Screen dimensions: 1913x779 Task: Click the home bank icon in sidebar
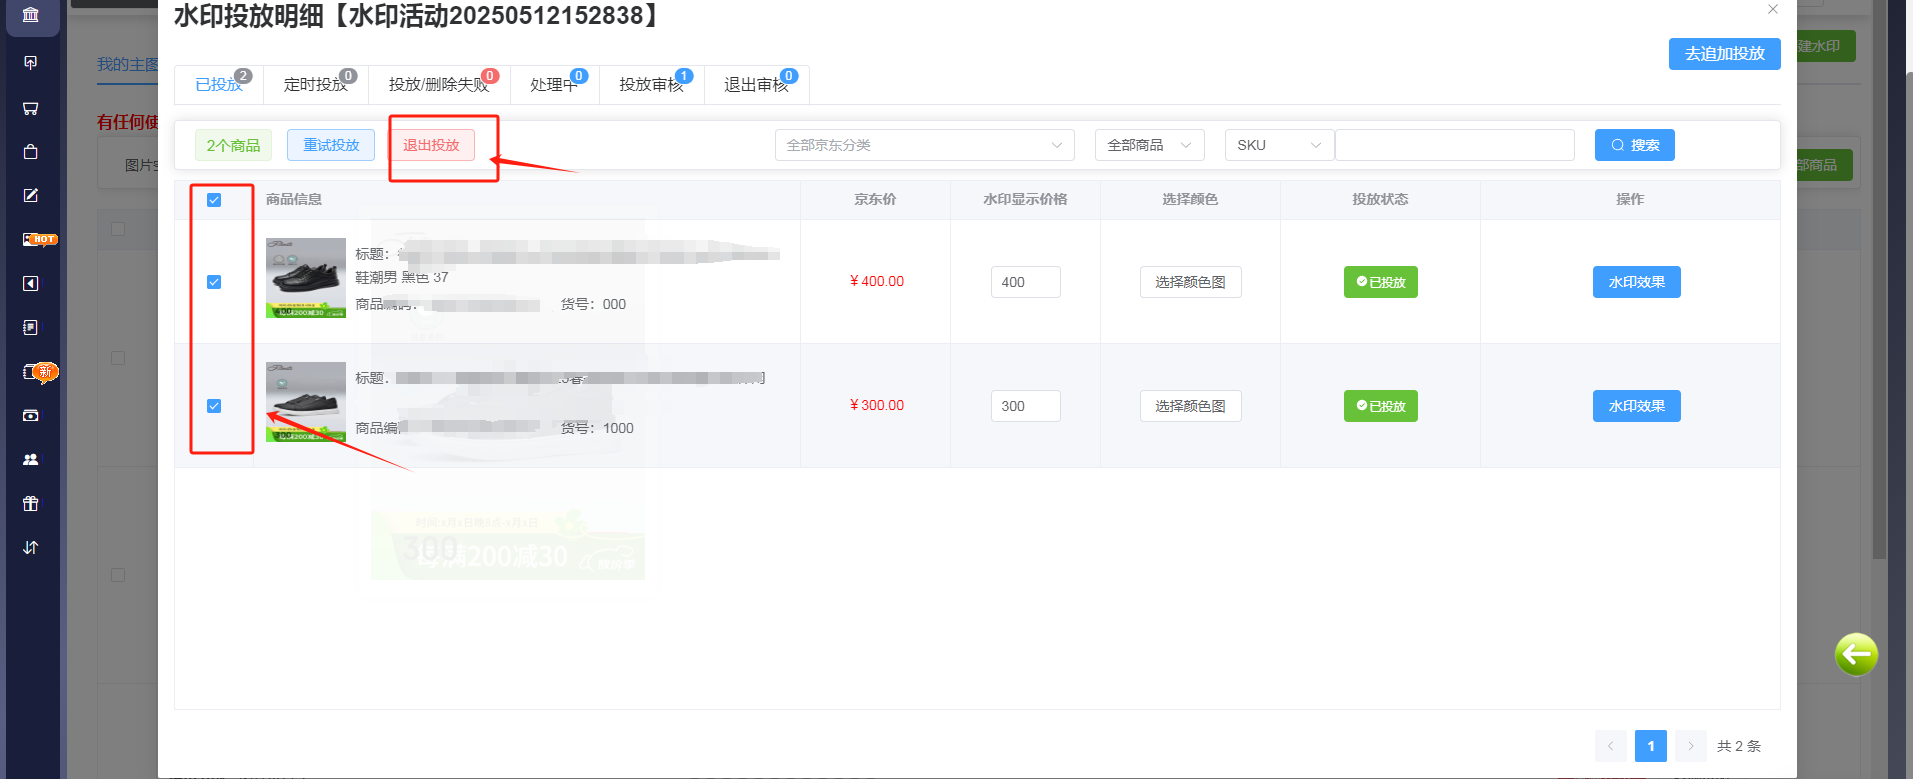click(31, 15)
